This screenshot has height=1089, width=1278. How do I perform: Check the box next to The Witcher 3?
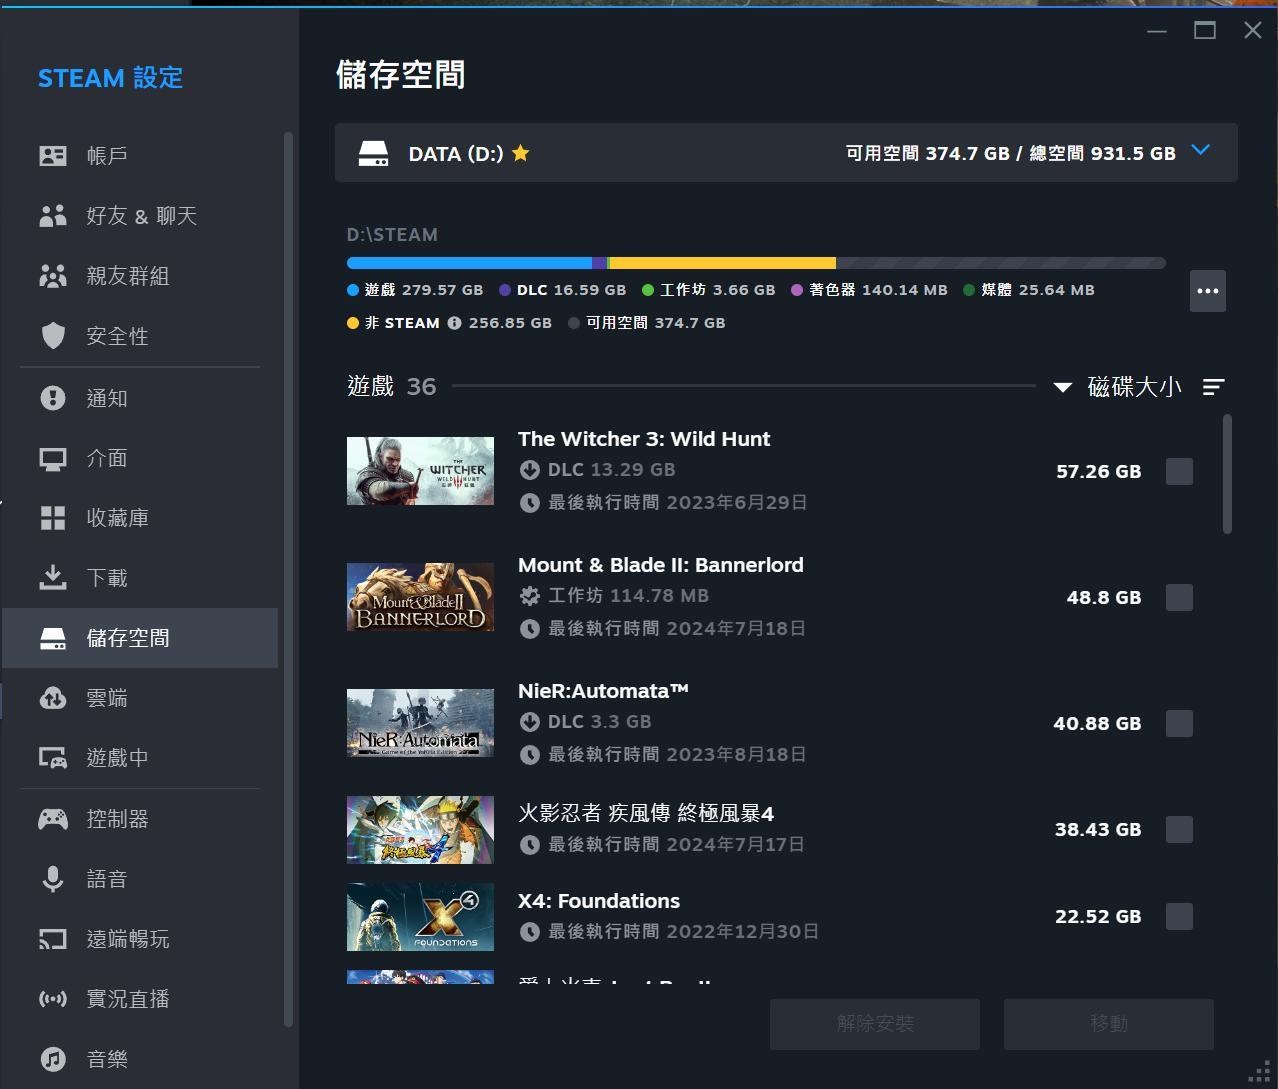[x=1179, y=471]
